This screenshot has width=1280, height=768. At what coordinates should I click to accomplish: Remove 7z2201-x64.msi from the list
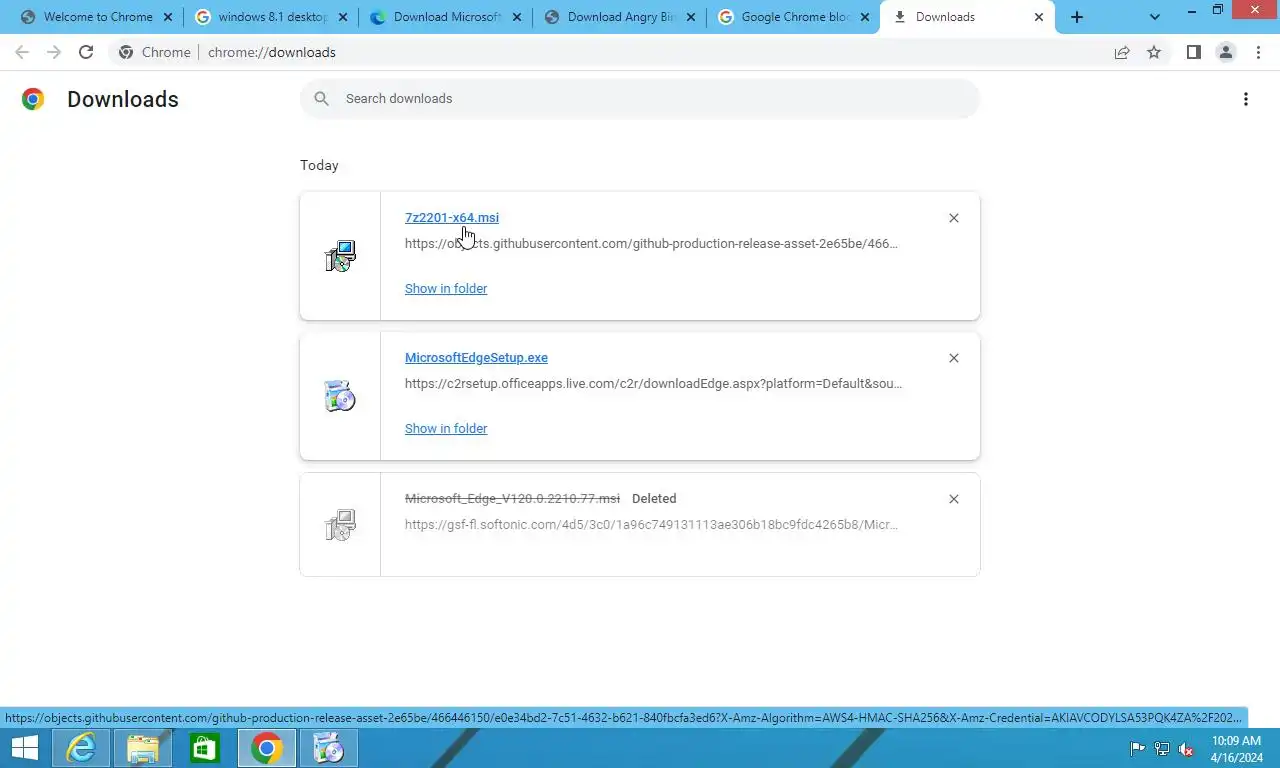(954, 218)
